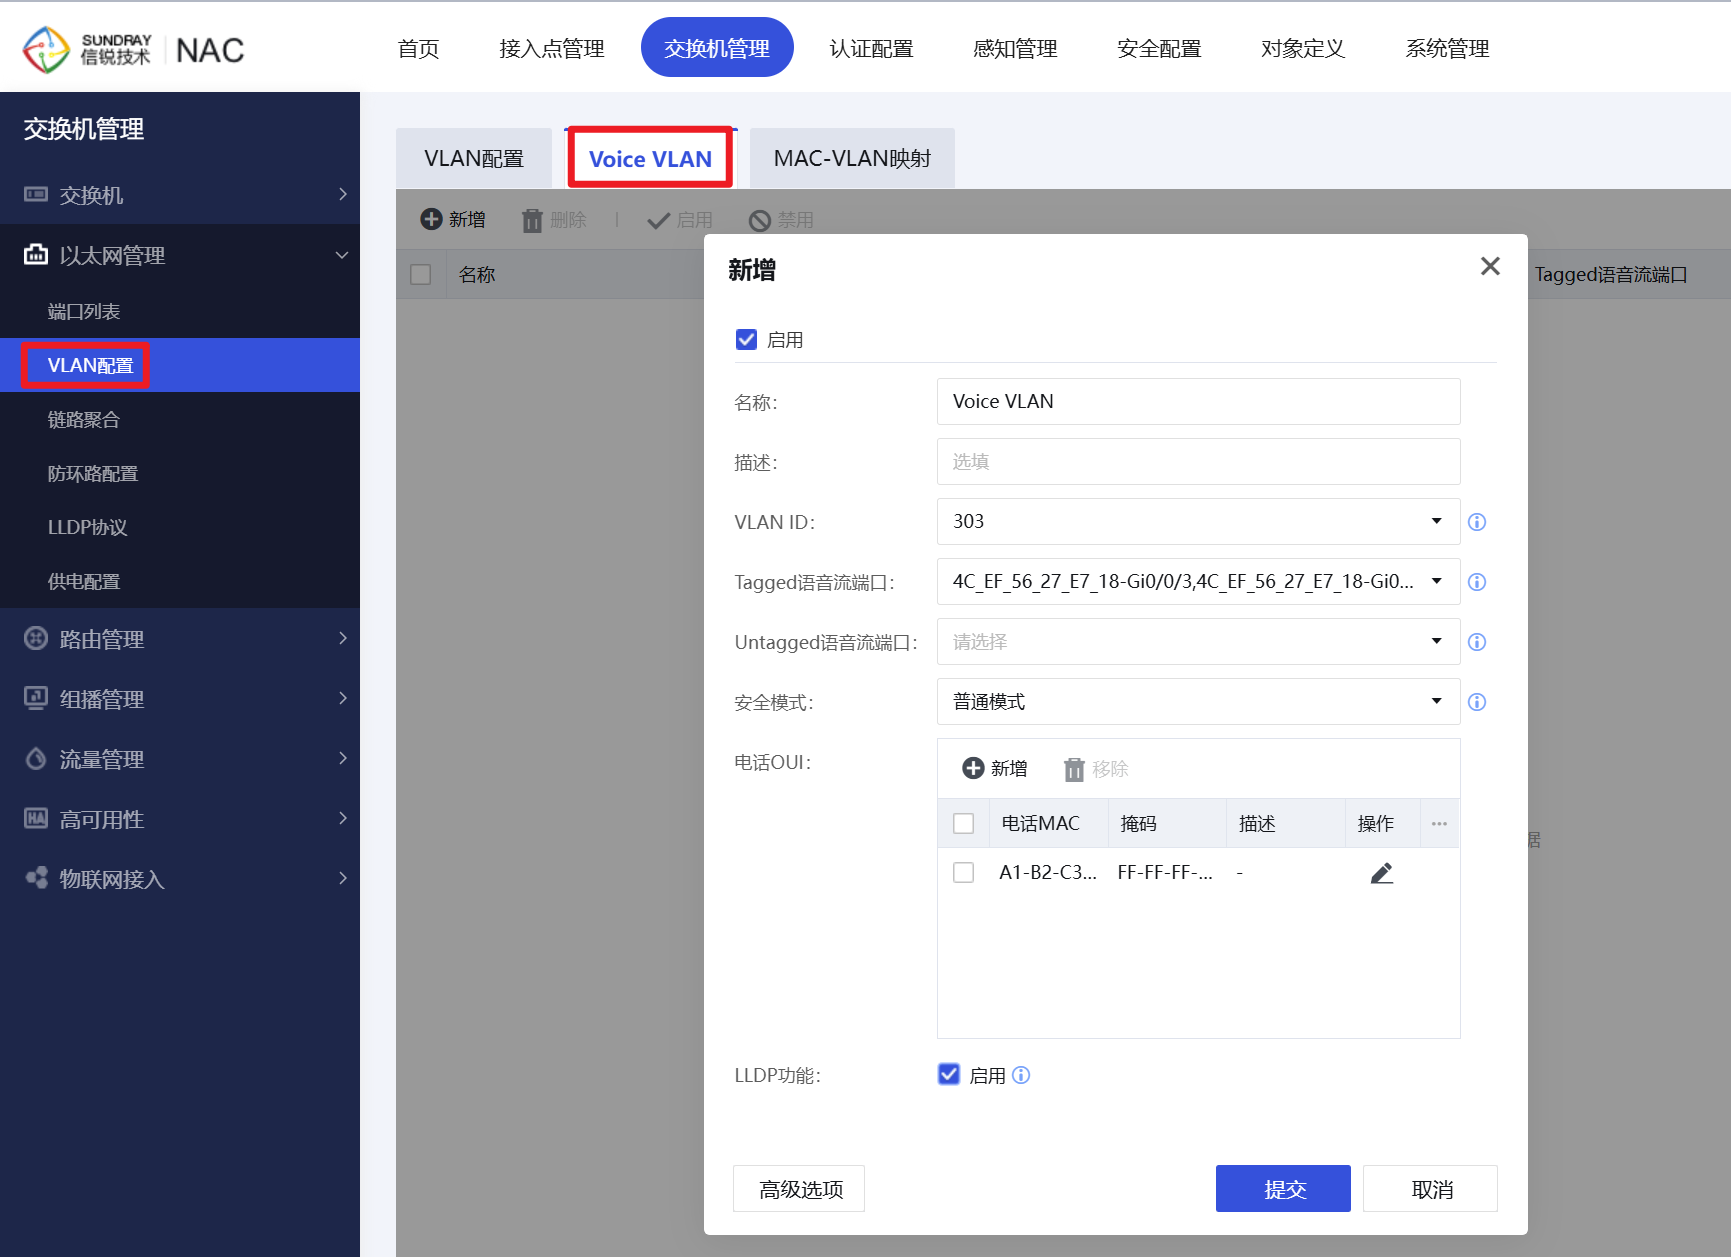The height and width of the screenshot is (1257, 1731).
Task: Click Untagged voice port info icon
Action: [x=1477, y=642]
